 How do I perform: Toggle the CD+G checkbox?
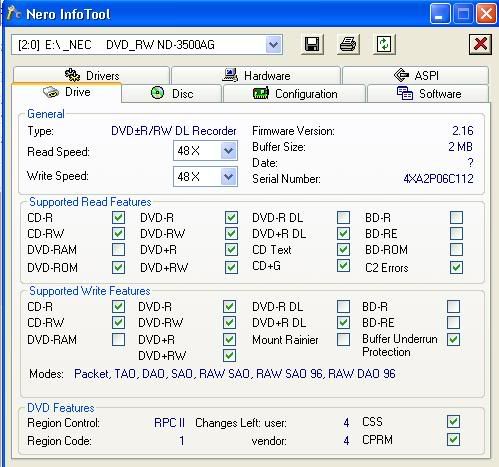[343, 266]
